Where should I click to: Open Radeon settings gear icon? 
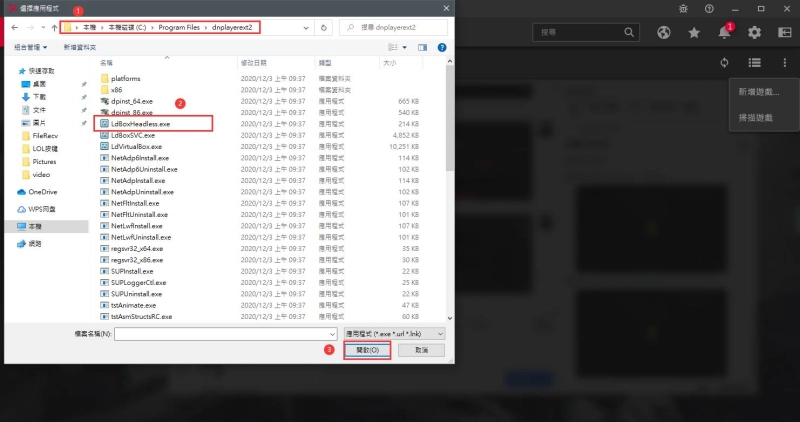click(x=755, y=33)
